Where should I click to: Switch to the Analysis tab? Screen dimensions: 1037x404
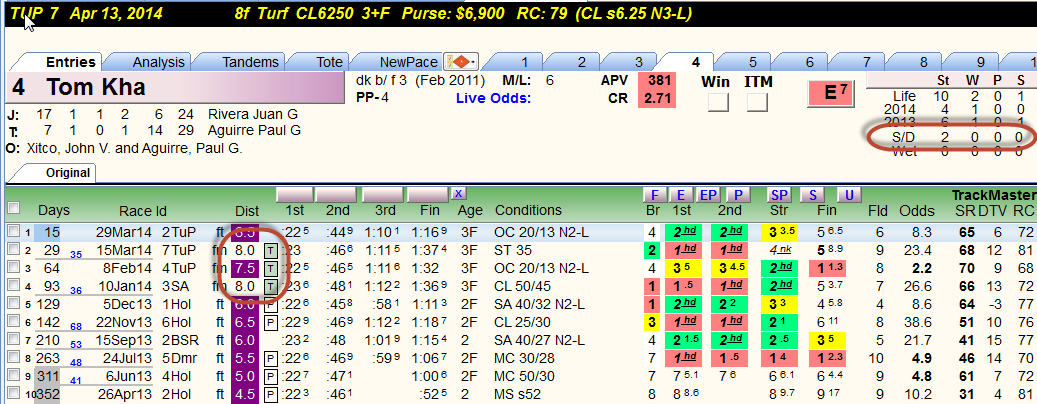(159, 62)
